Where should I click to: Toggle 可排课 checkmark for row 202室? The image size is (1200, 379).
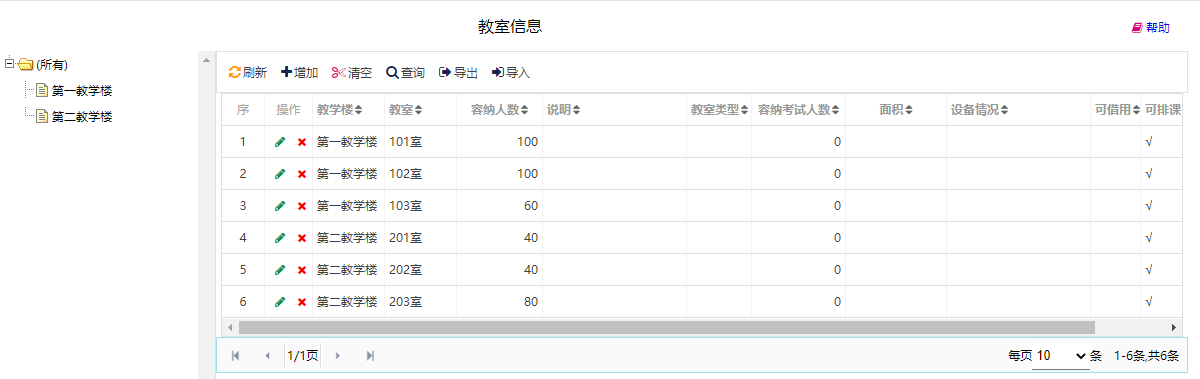pyautogui.click(x=1149, y=270)
